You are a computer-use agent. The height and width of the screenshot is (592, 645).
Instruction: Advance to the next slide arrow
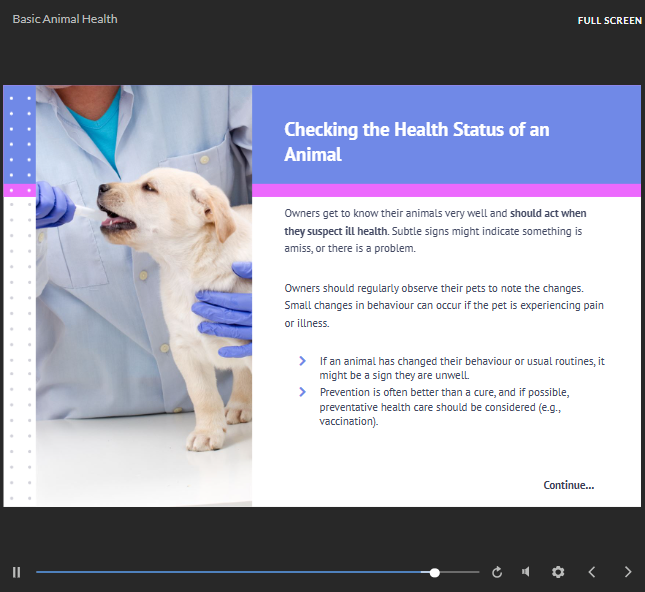pos(628,572)
